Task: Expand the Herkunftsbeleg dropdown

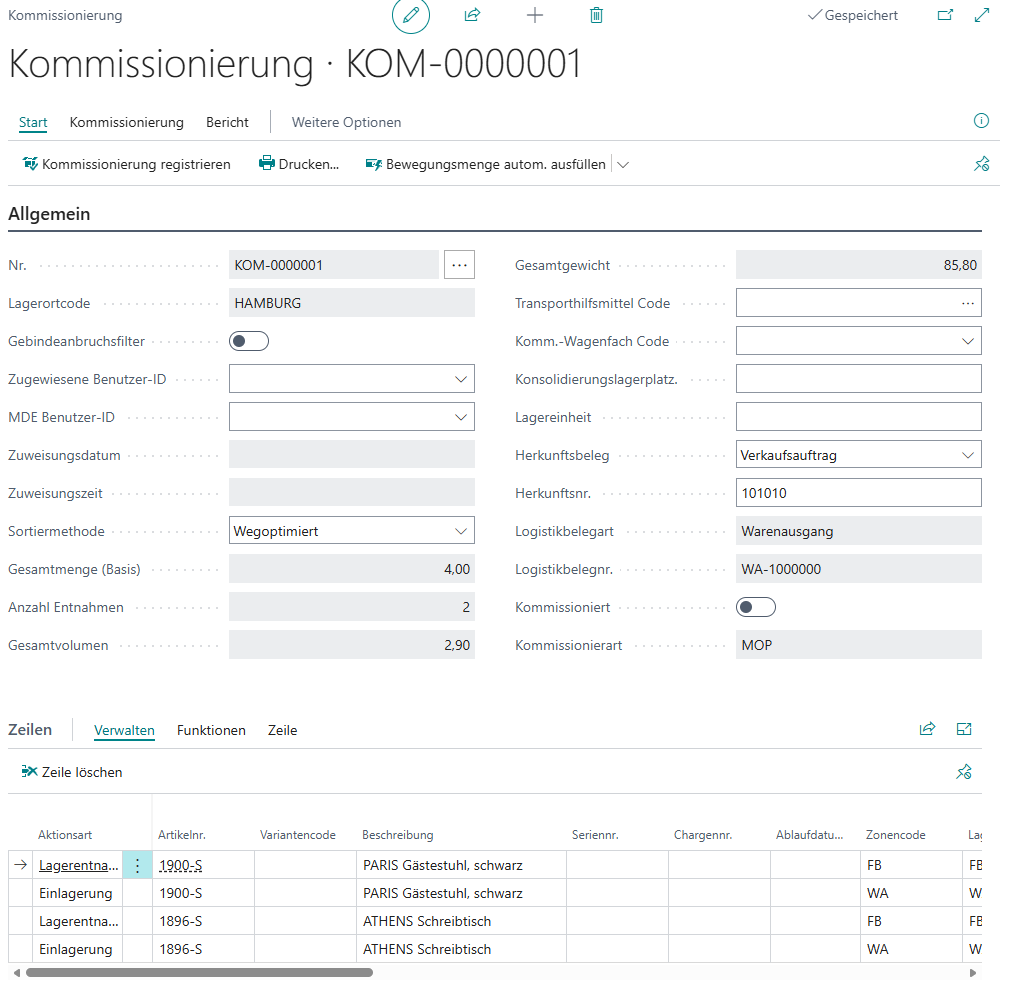Action: [x=968, y=454]
